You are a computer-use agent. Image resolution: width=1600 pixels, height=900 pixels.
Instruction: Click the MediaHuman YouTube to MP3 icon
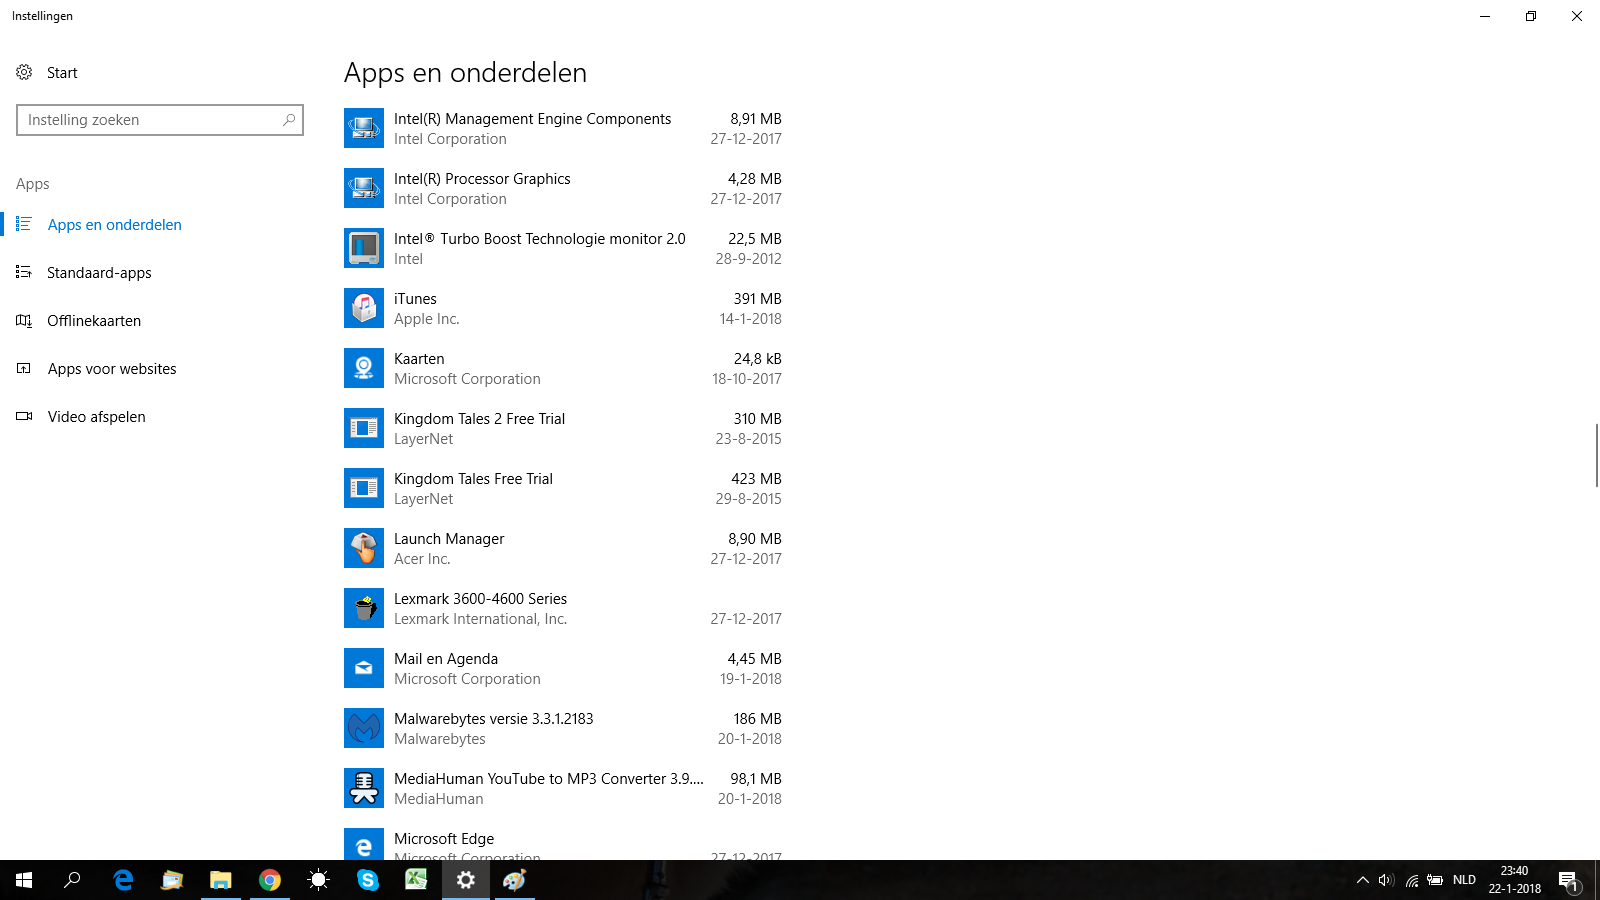[364, 788]
